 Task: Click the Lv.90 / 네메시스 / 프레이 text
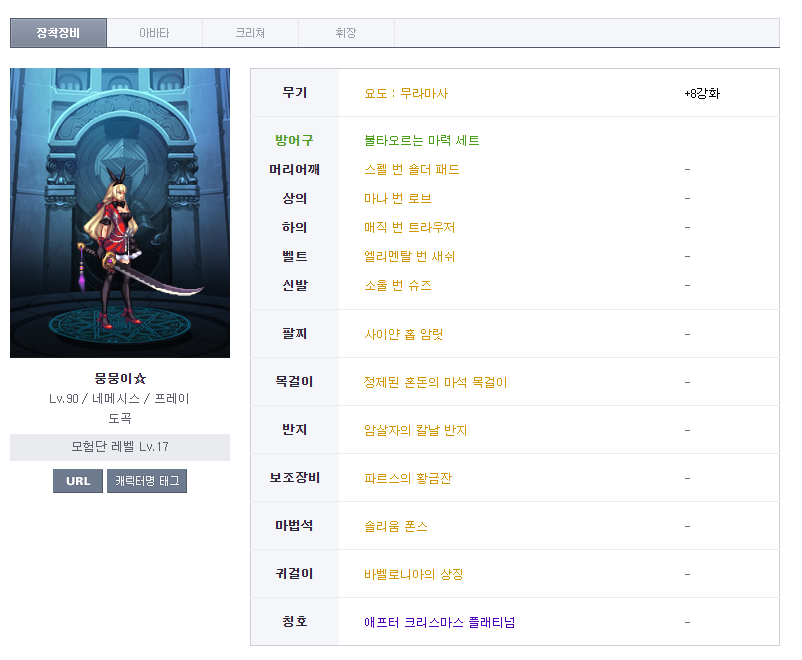[x=119, y=399]
